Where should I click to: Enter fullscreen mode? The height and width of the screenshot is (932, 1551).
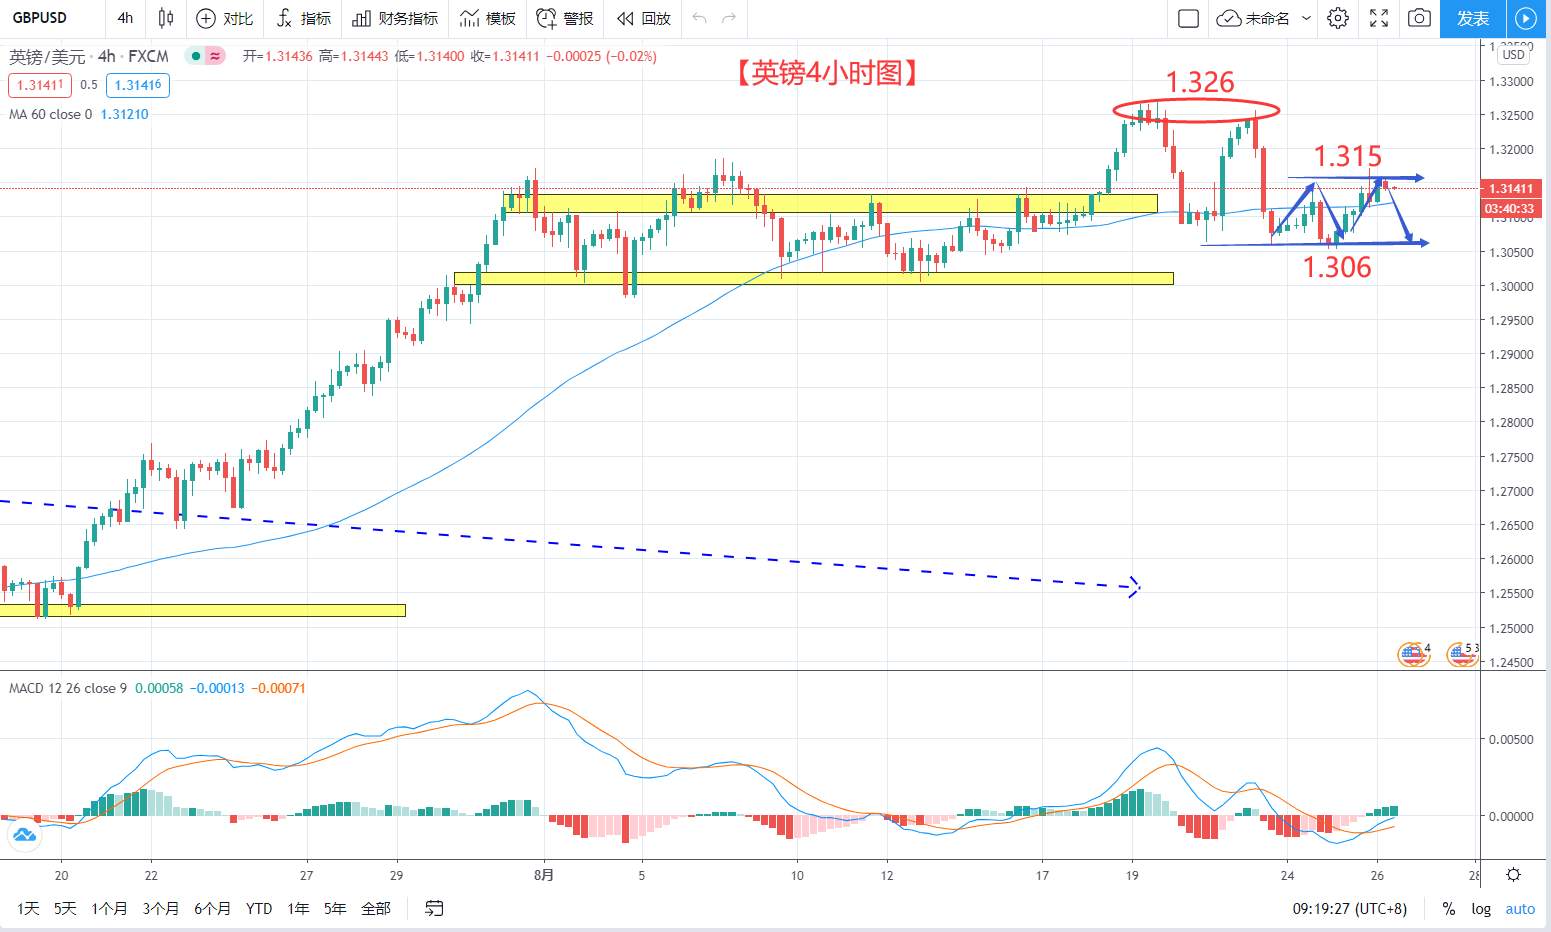1379,18
